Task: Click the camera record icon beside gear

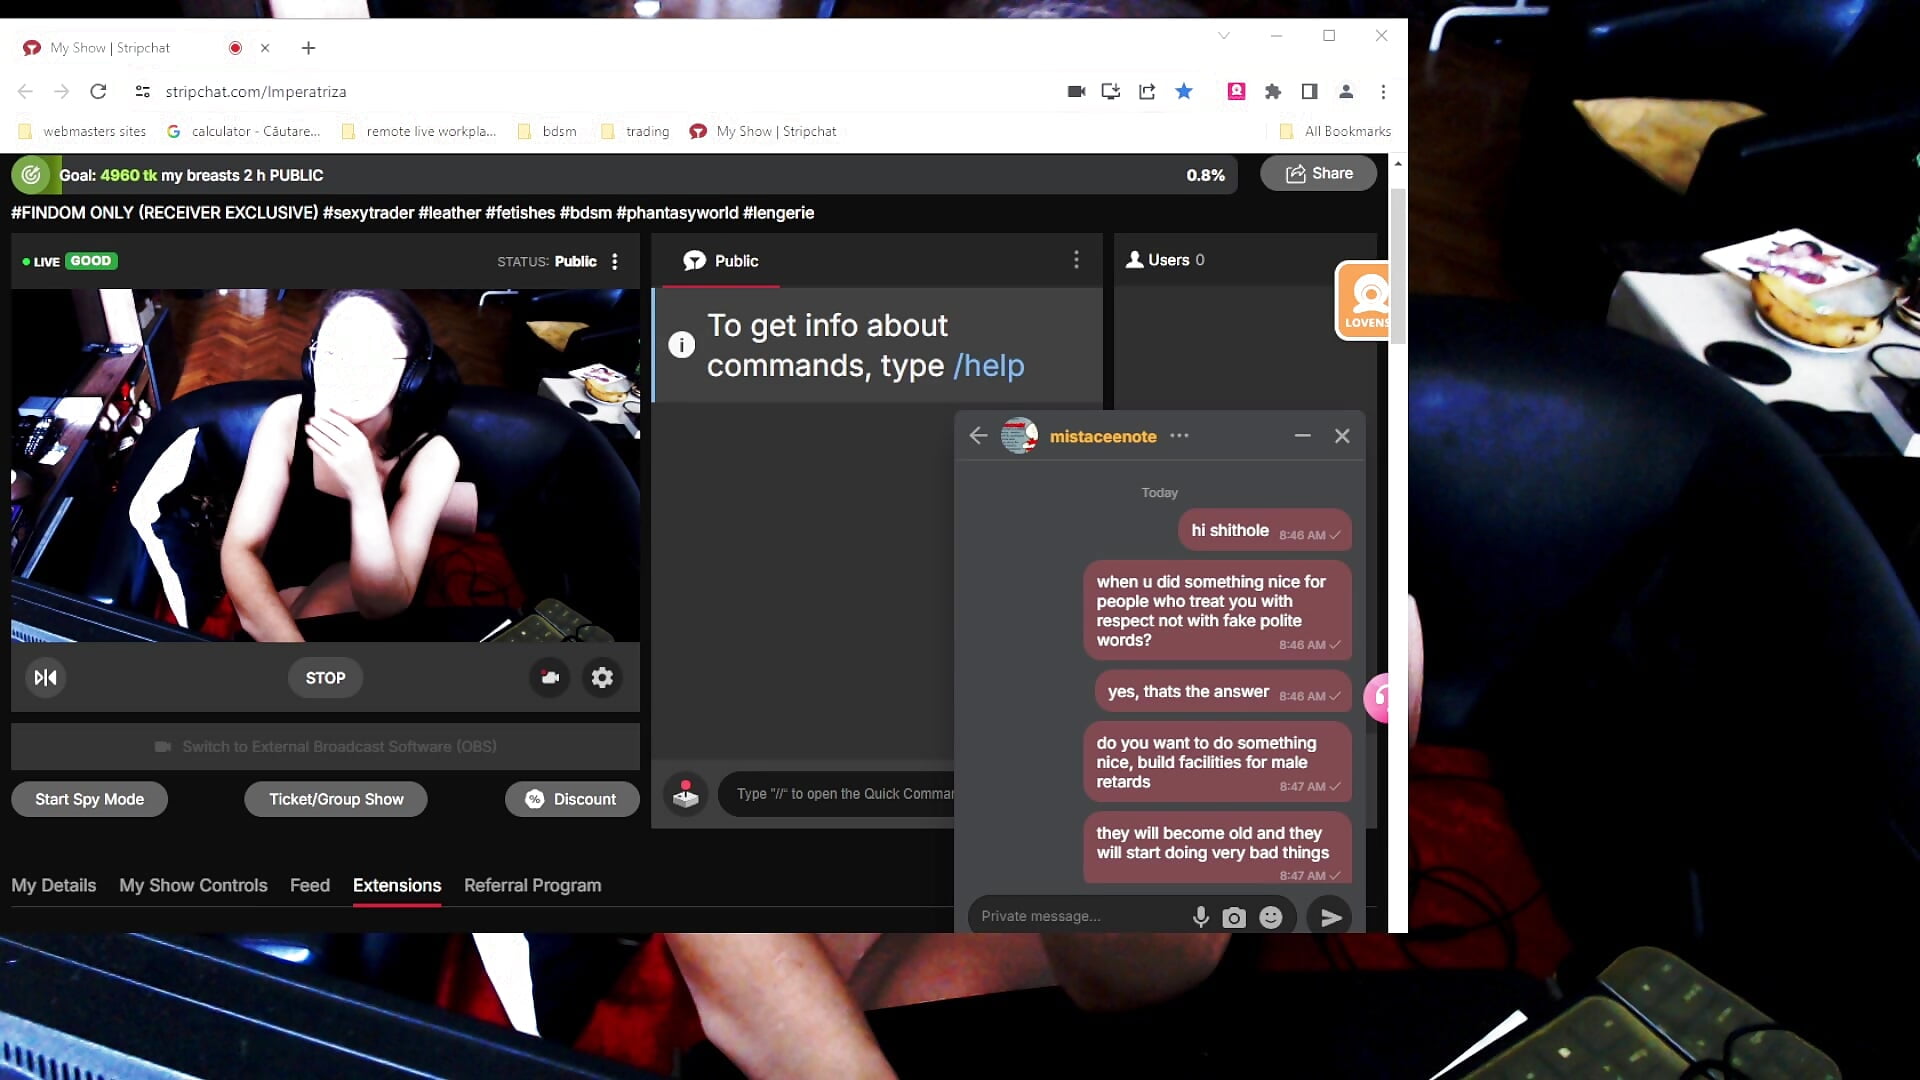Action: [x=550, y=678]
